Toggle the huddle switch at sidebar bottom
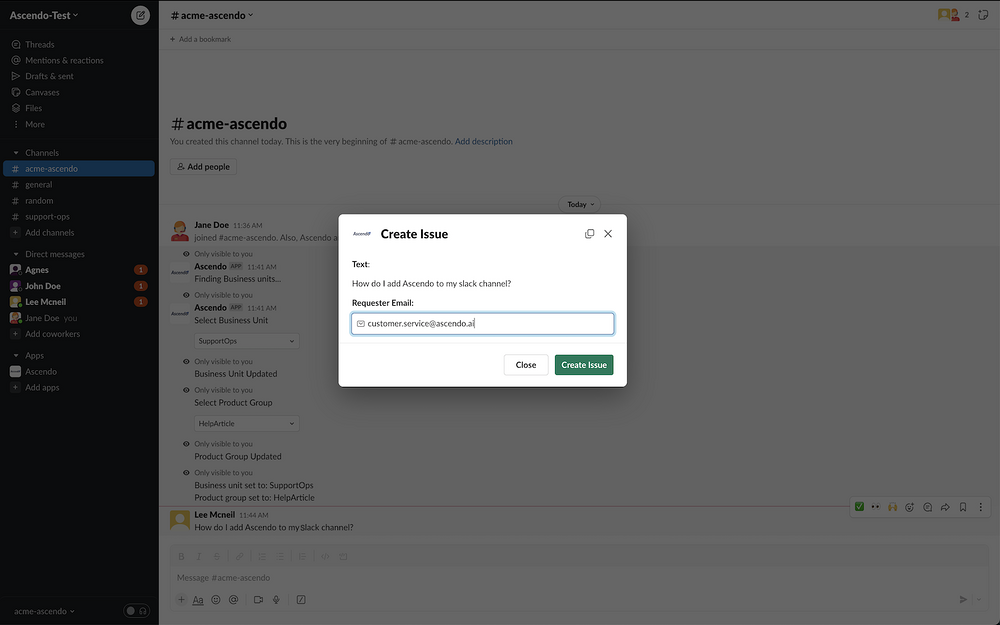Screen dimensions: 1000x625 coord(136,611)
